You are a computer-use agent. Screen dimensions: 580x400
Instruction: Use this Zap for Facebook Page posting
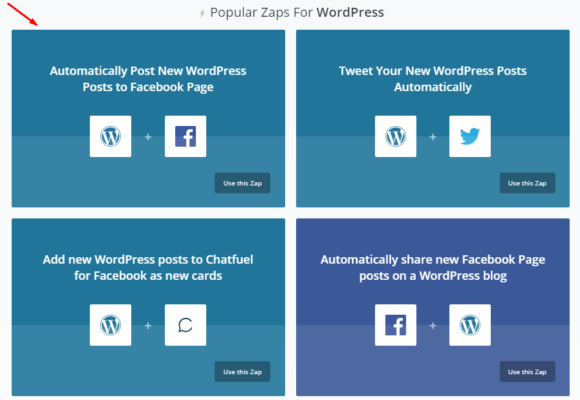point(242,183)
